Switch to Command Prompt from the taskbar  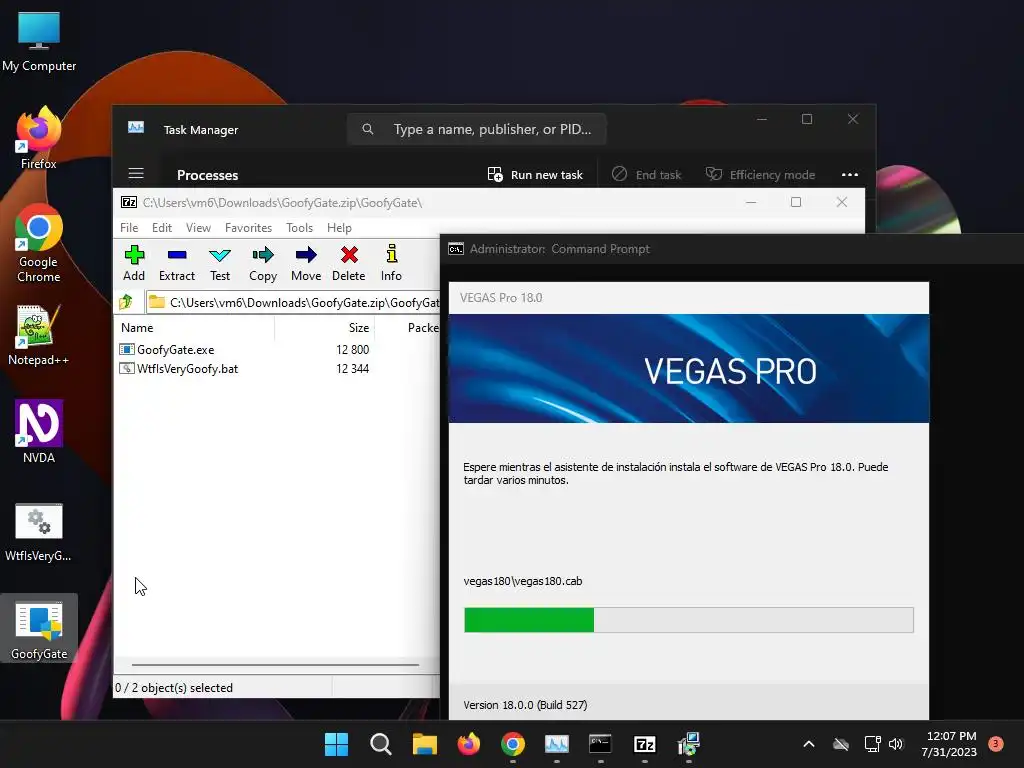click(600, 744)
